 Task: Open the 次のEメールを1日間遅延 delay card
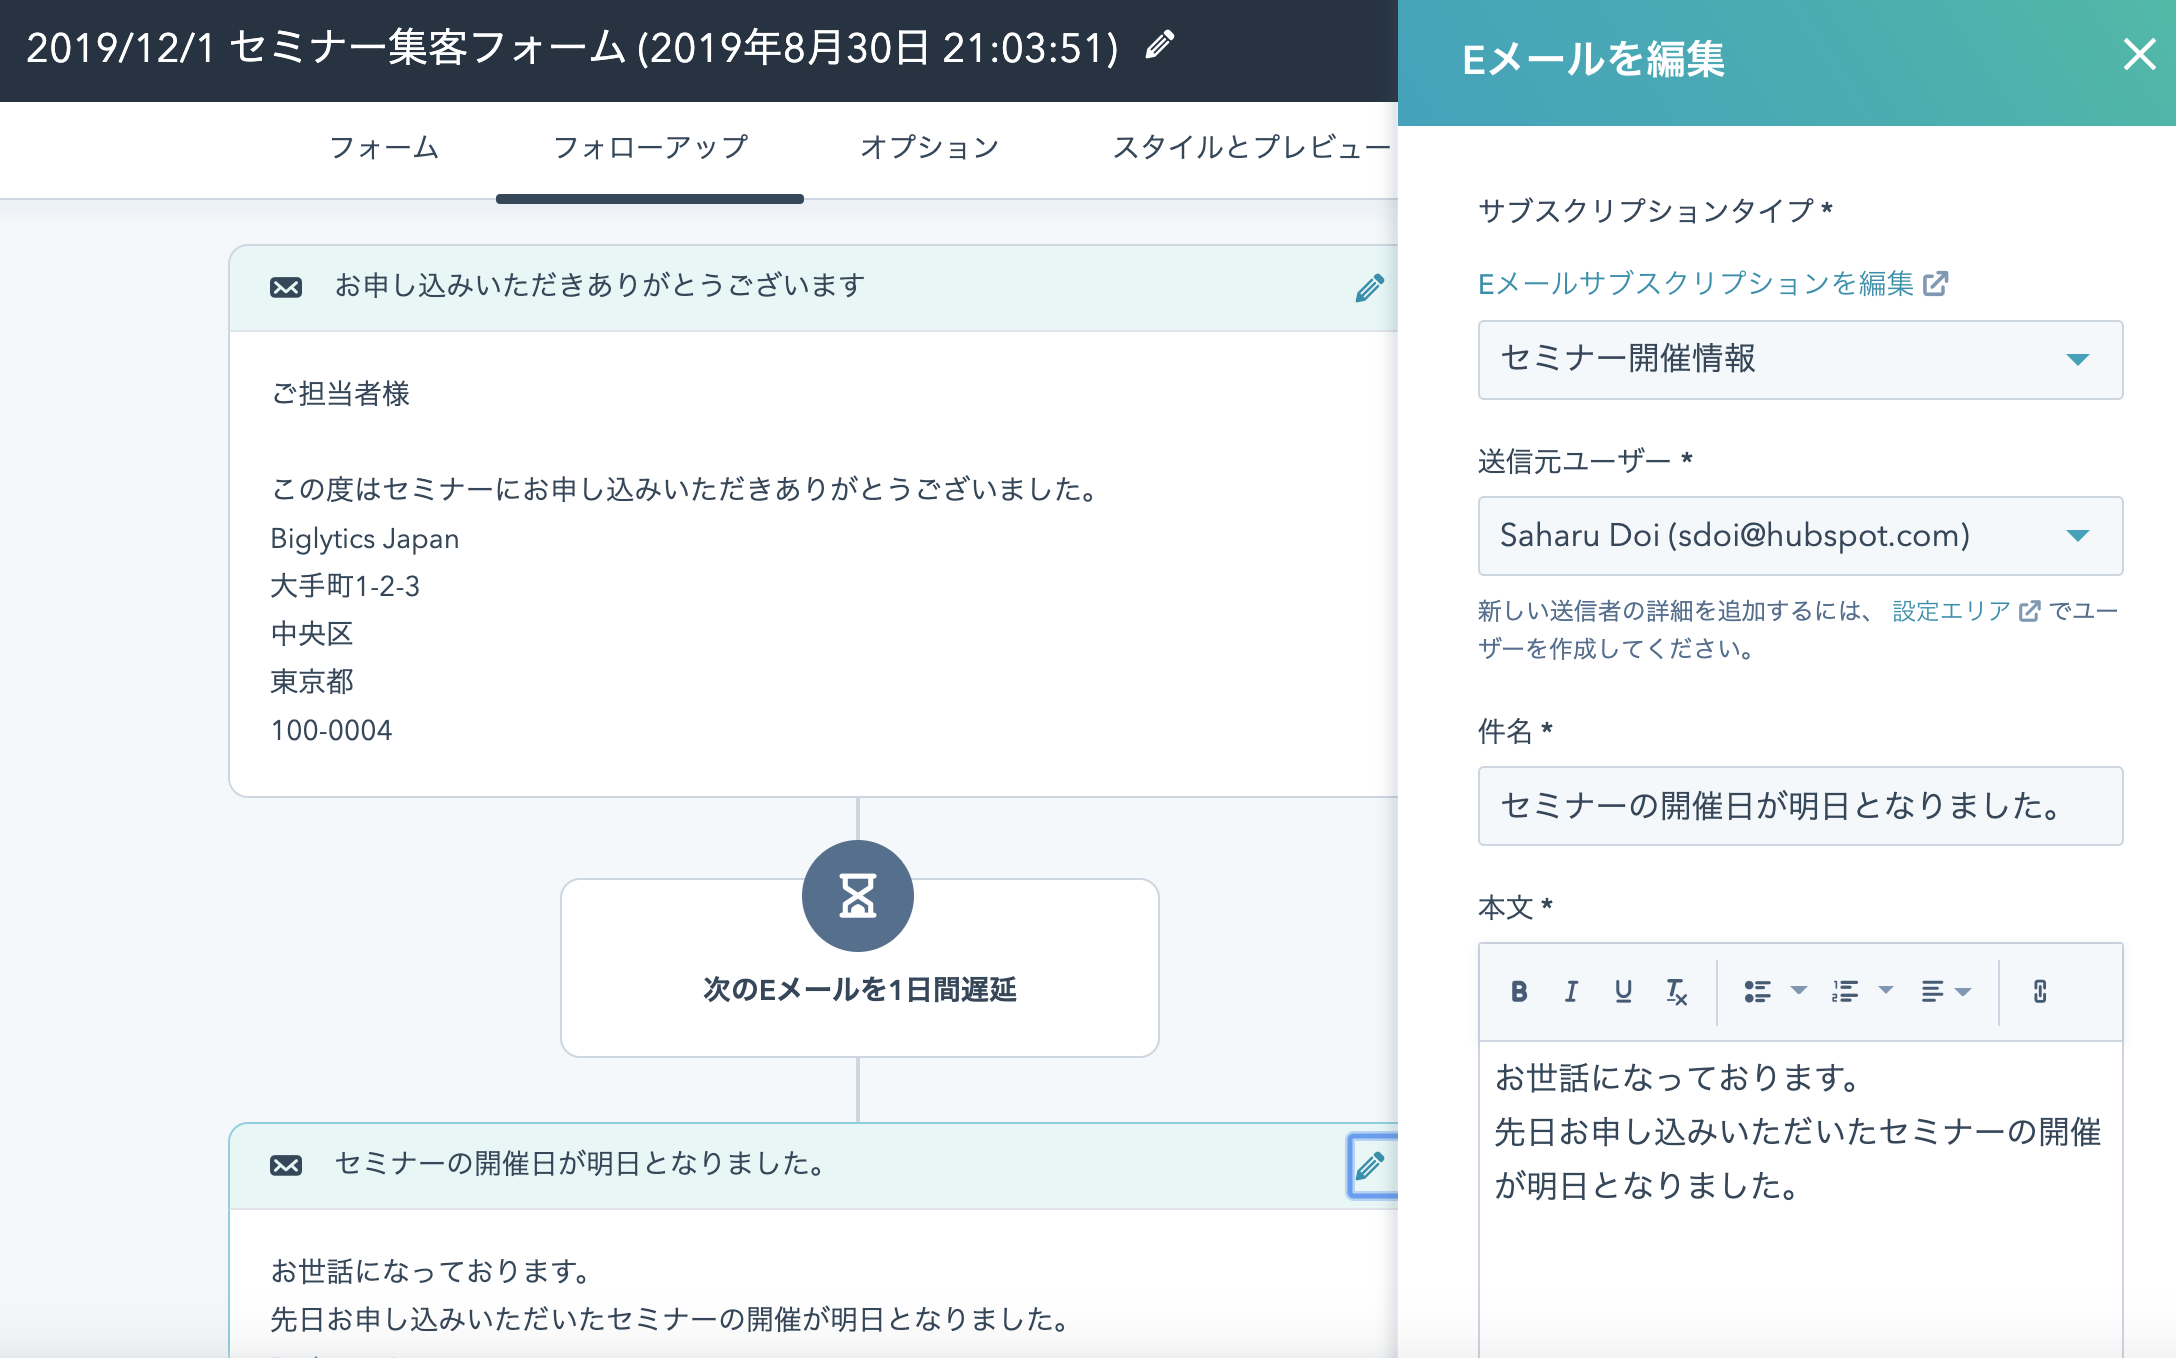tap(860, 968)
